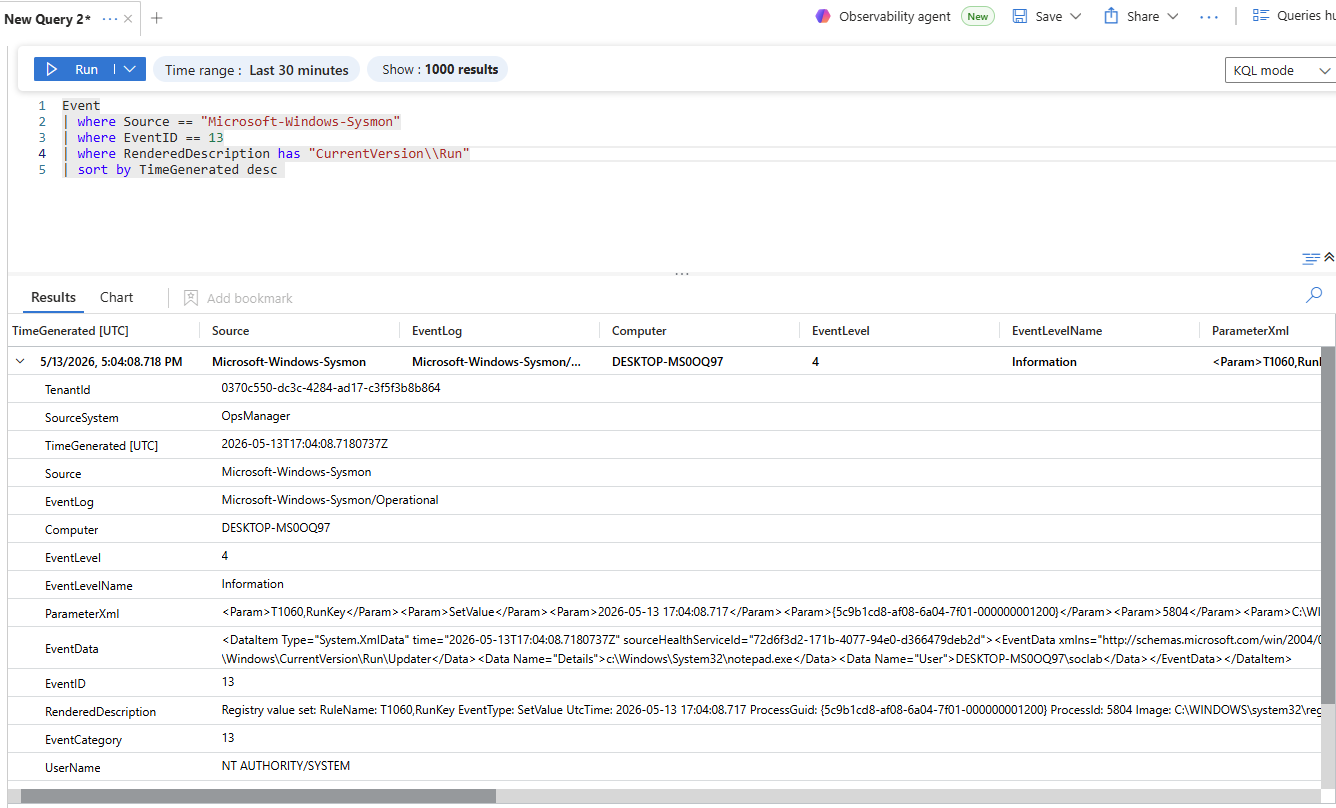Click the SourceSystem value OpsManager
The width and height of the screenshot is (1336, 808).
tap(256, 416)
